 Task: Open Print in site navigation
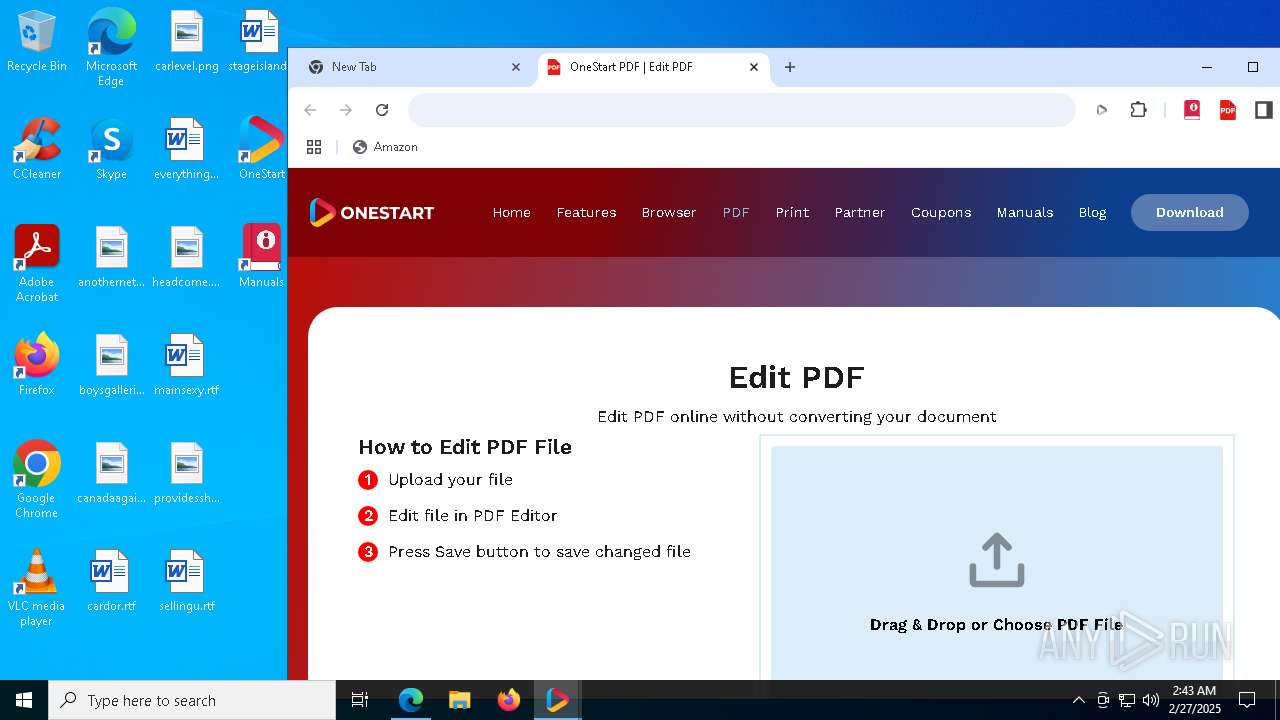click(x=792, y=212)
